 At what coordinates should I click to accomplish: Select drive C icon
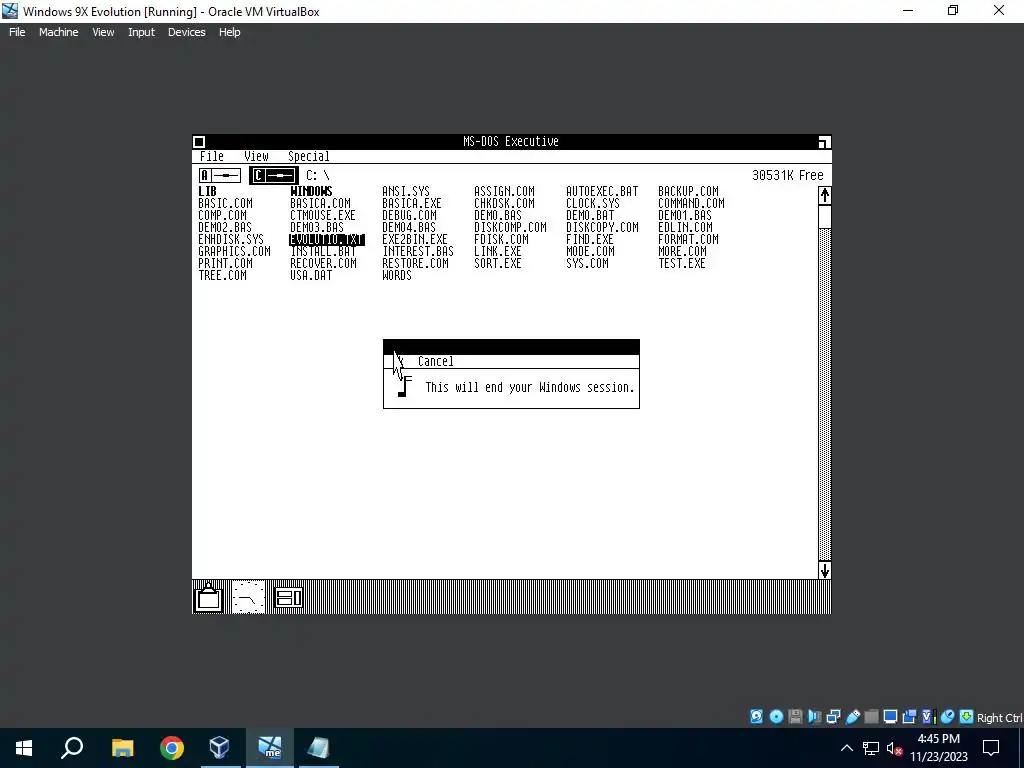tap(274, 175)
